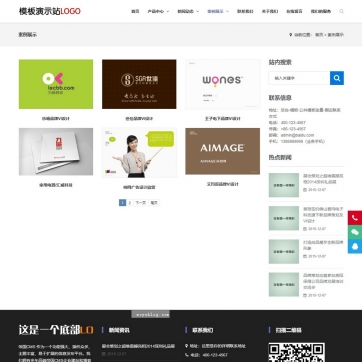The width and height of the screenshot is (362, 362).
Task: Click the footer logo 这是一个底部LO
Action: coord(56,330)
